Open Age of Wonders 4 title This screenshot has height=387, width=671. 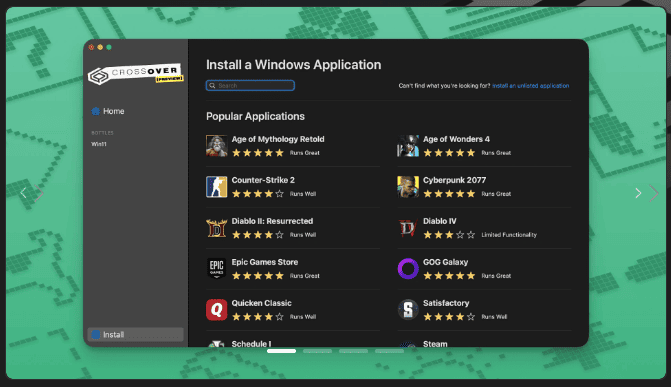(456, 139)
